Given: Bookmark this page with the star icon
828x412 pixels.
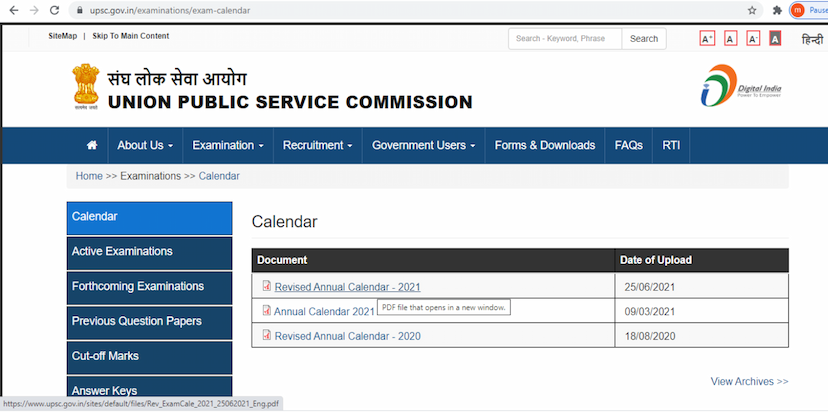Looking at the screenshot, I should point(752,11).
